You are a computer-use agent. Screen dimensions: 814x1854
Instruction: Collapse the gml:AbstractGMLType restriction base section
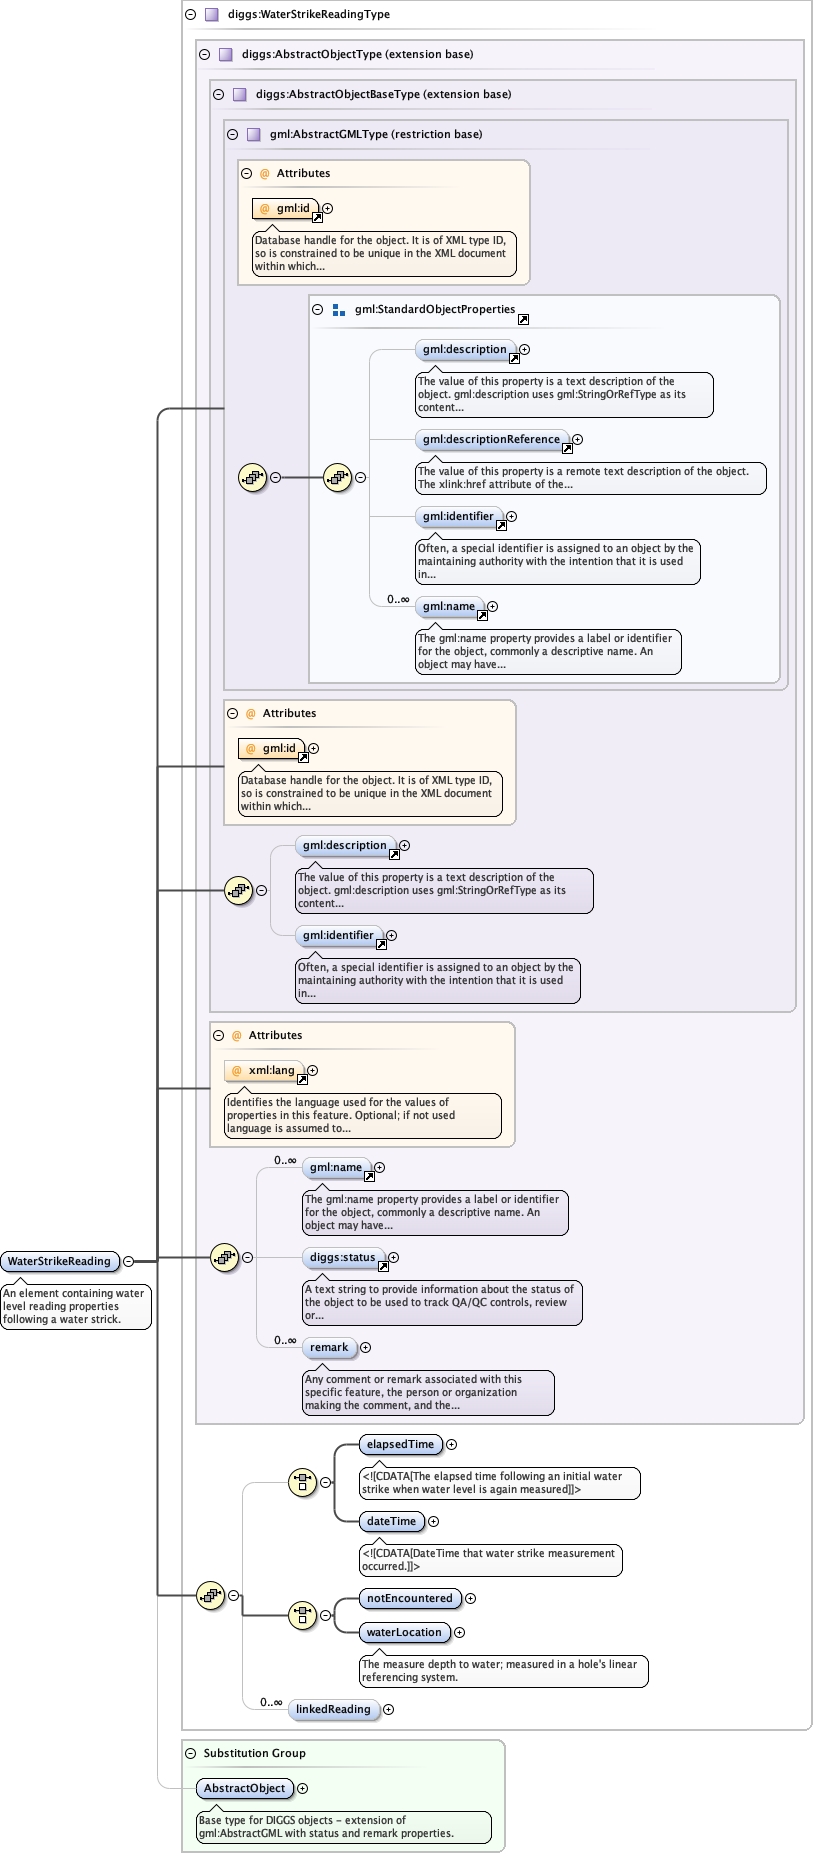click(x=232, y=134)
